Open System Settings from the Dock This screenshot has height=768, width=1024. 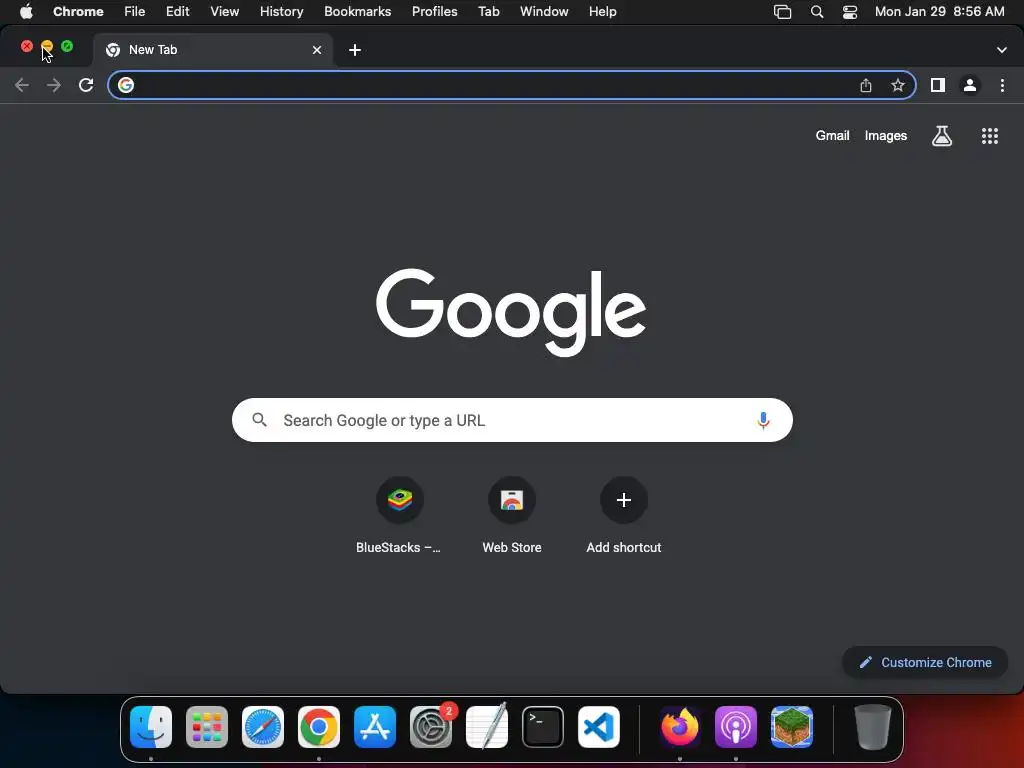(431, 727)
